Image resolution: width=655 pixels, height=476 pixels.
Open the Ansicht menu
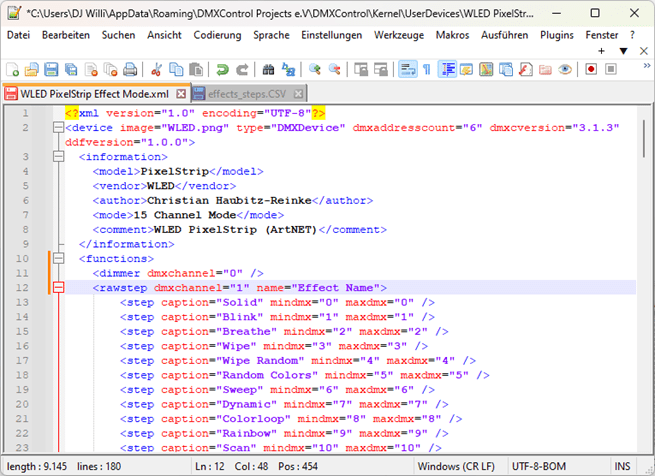(x=164, y=35)
